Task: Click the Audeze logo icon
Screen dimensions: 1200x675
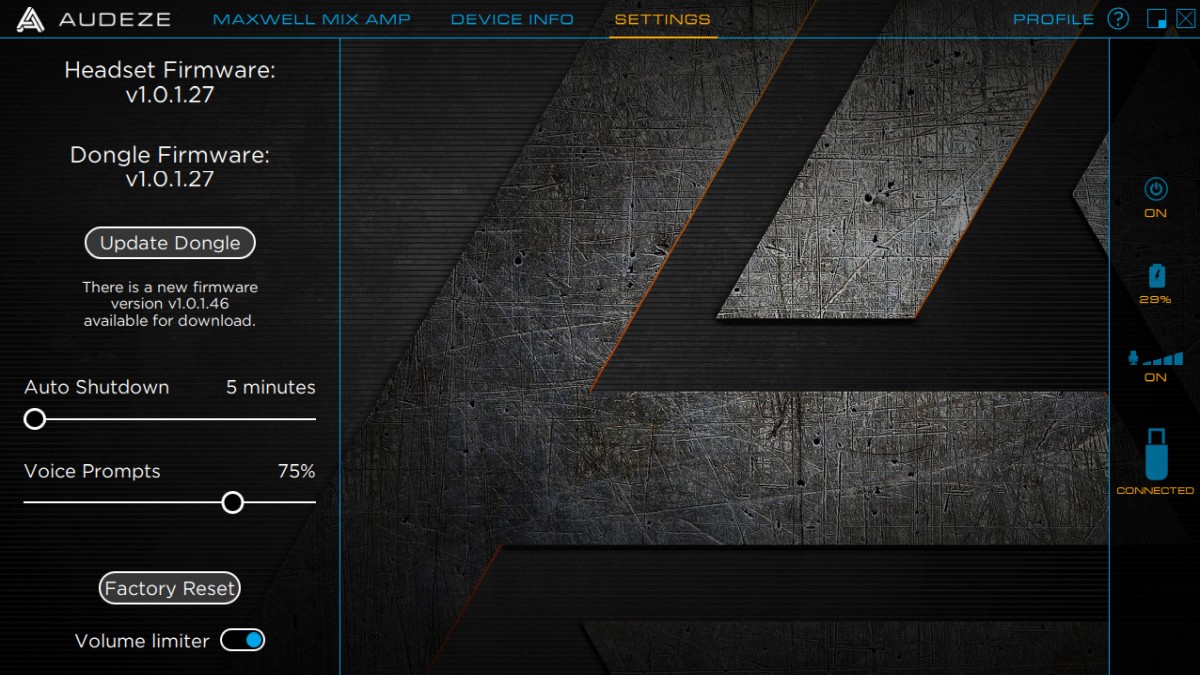Action: pos(30,19)
